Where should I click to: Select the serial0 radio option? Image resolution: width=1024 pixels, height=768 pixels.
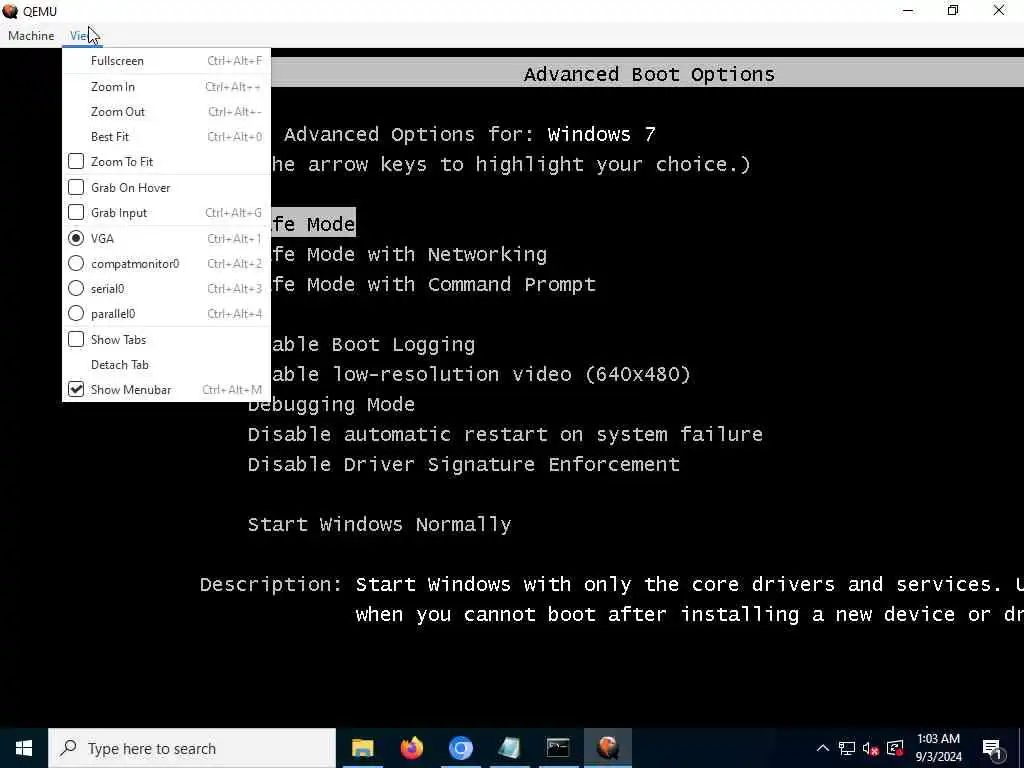point(76,288)
